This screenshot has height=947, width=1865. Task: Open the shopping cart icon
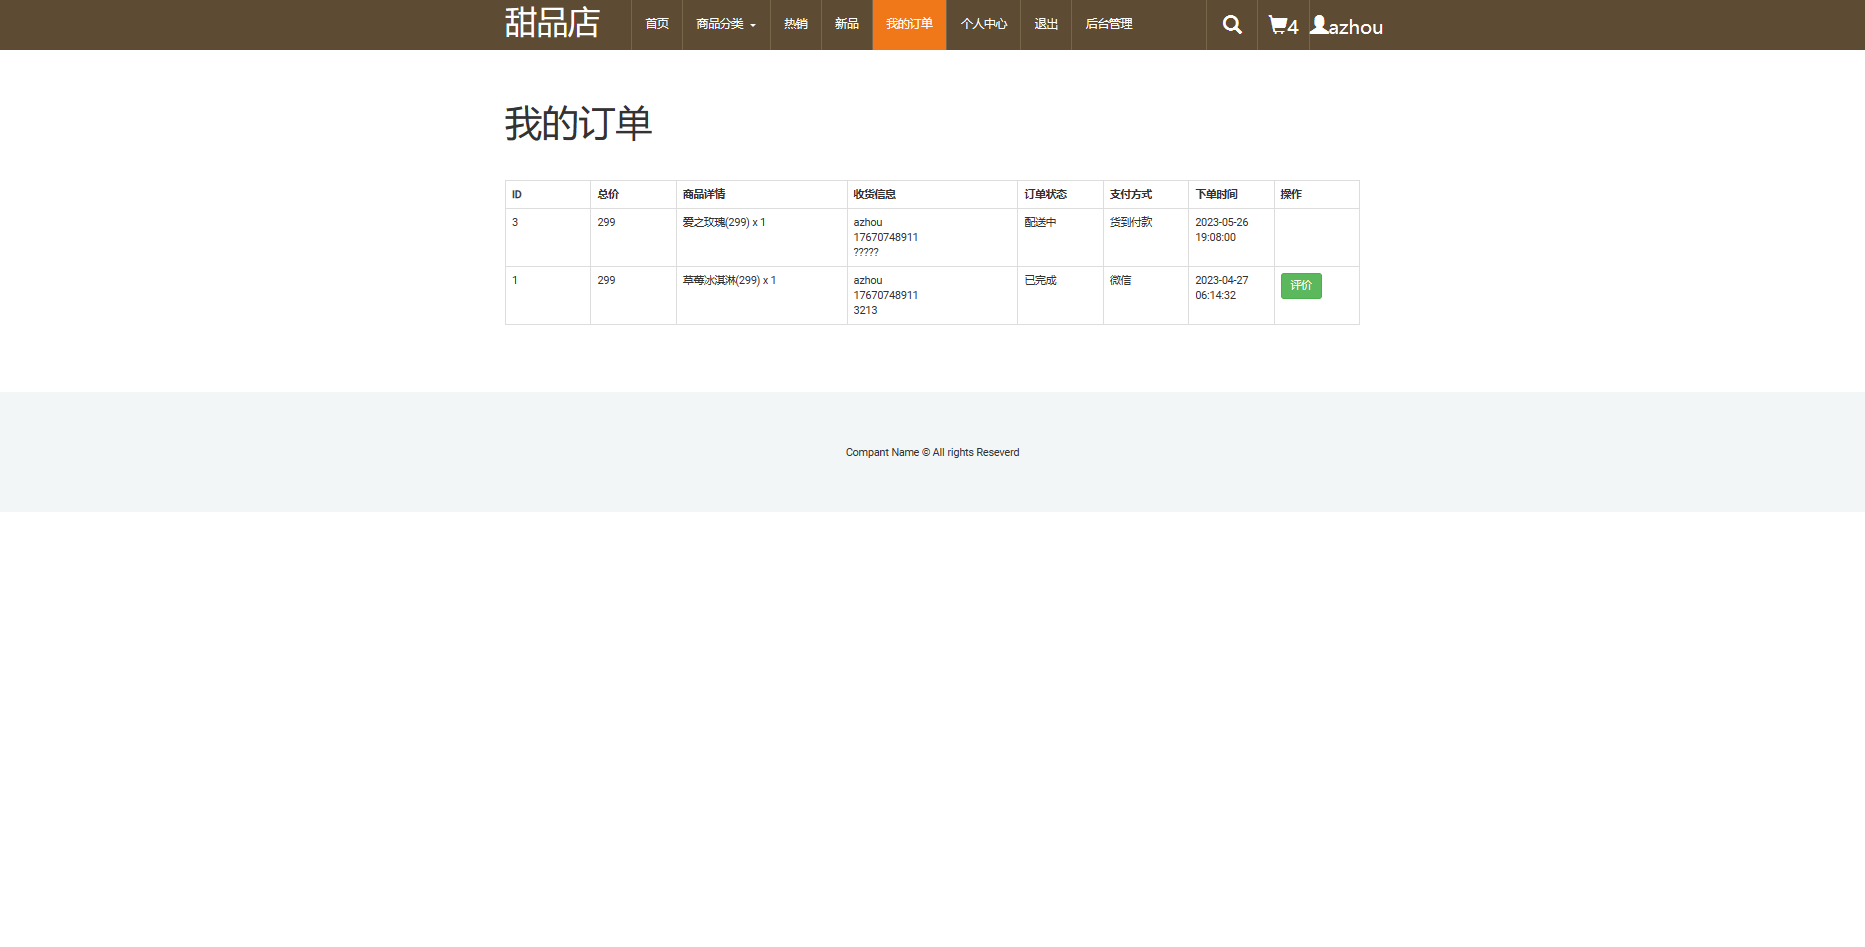pyautogui.click(x=1282, y=25)
